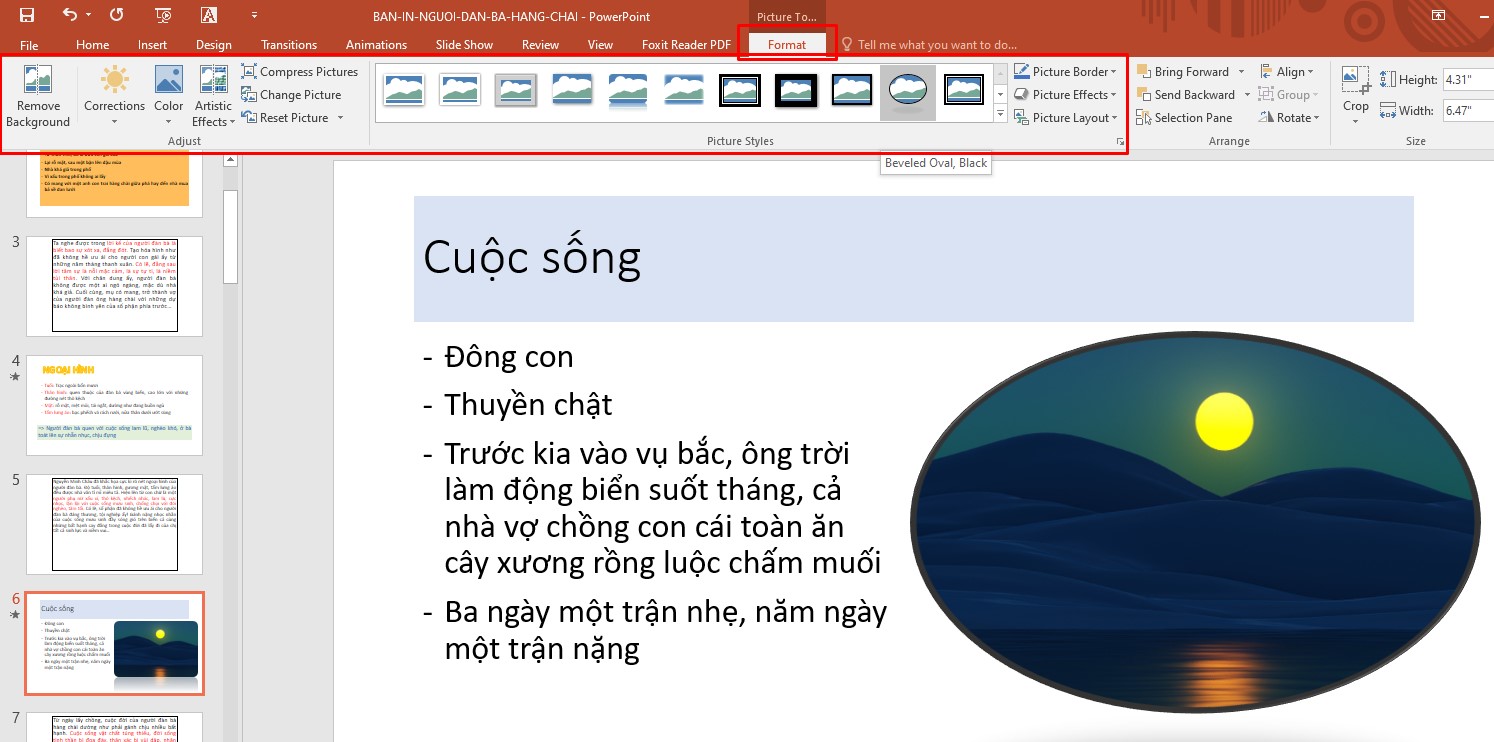1494x742 pixels.
Task: Switch to the Animations tab
Action: click(x=376, y=44)
